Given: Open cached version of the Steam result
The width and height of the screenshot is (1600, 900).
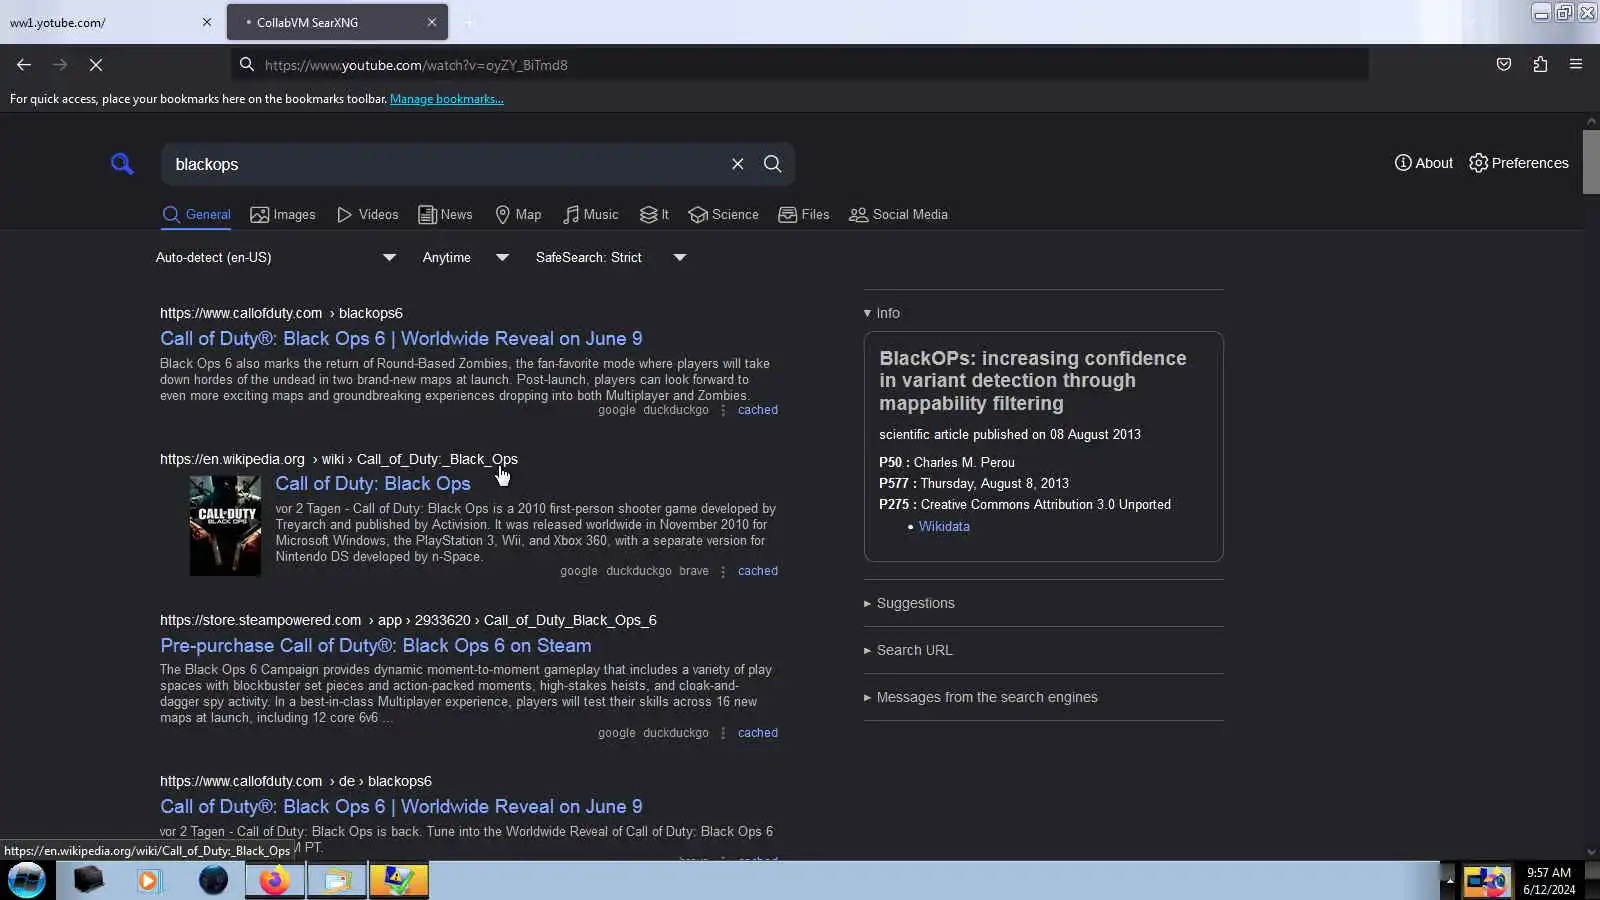Looking at the screenshot, I should tap(758, 733).
